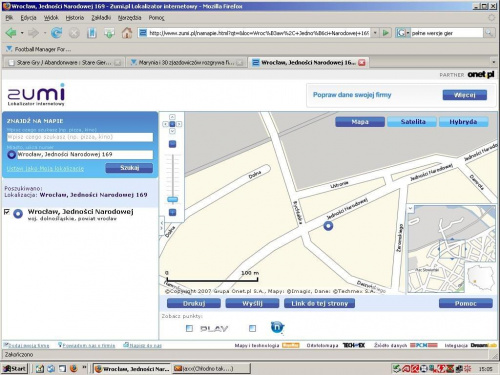The image size is (500, 375).
Task: Open the Plik menu
Action: click(9, 18)
